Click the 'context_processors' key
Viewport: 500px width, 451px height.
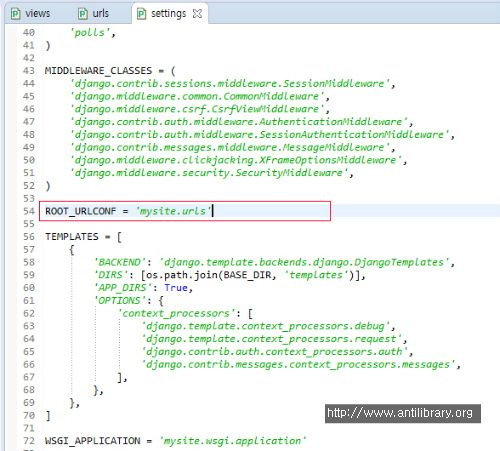(x=177, y=313)
